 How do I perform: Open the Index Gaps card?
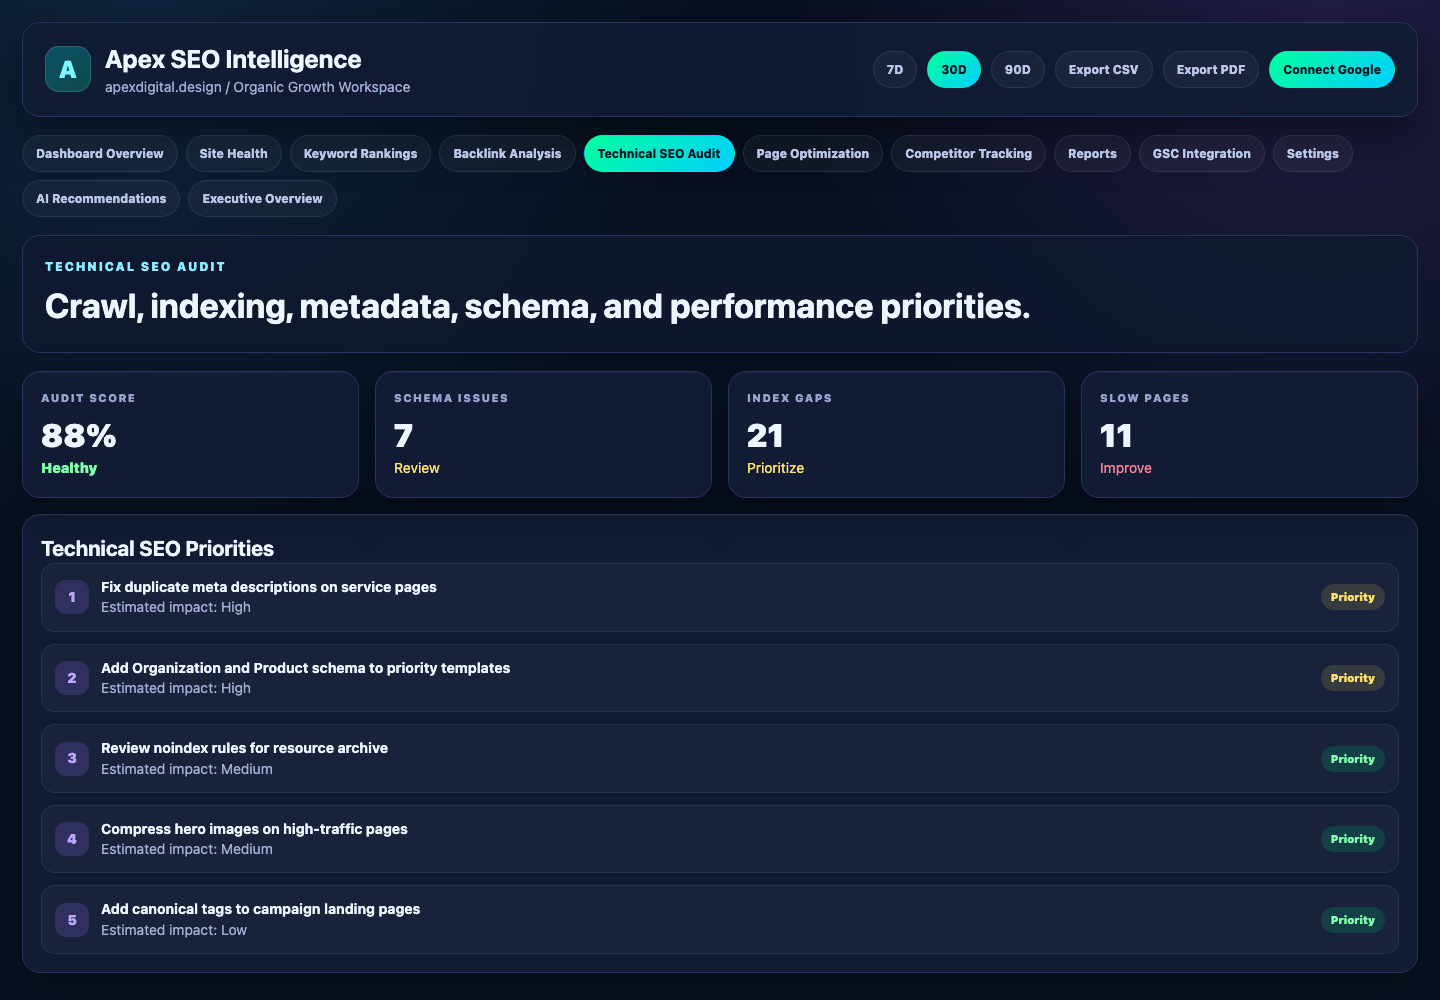[x=896, y=435]
